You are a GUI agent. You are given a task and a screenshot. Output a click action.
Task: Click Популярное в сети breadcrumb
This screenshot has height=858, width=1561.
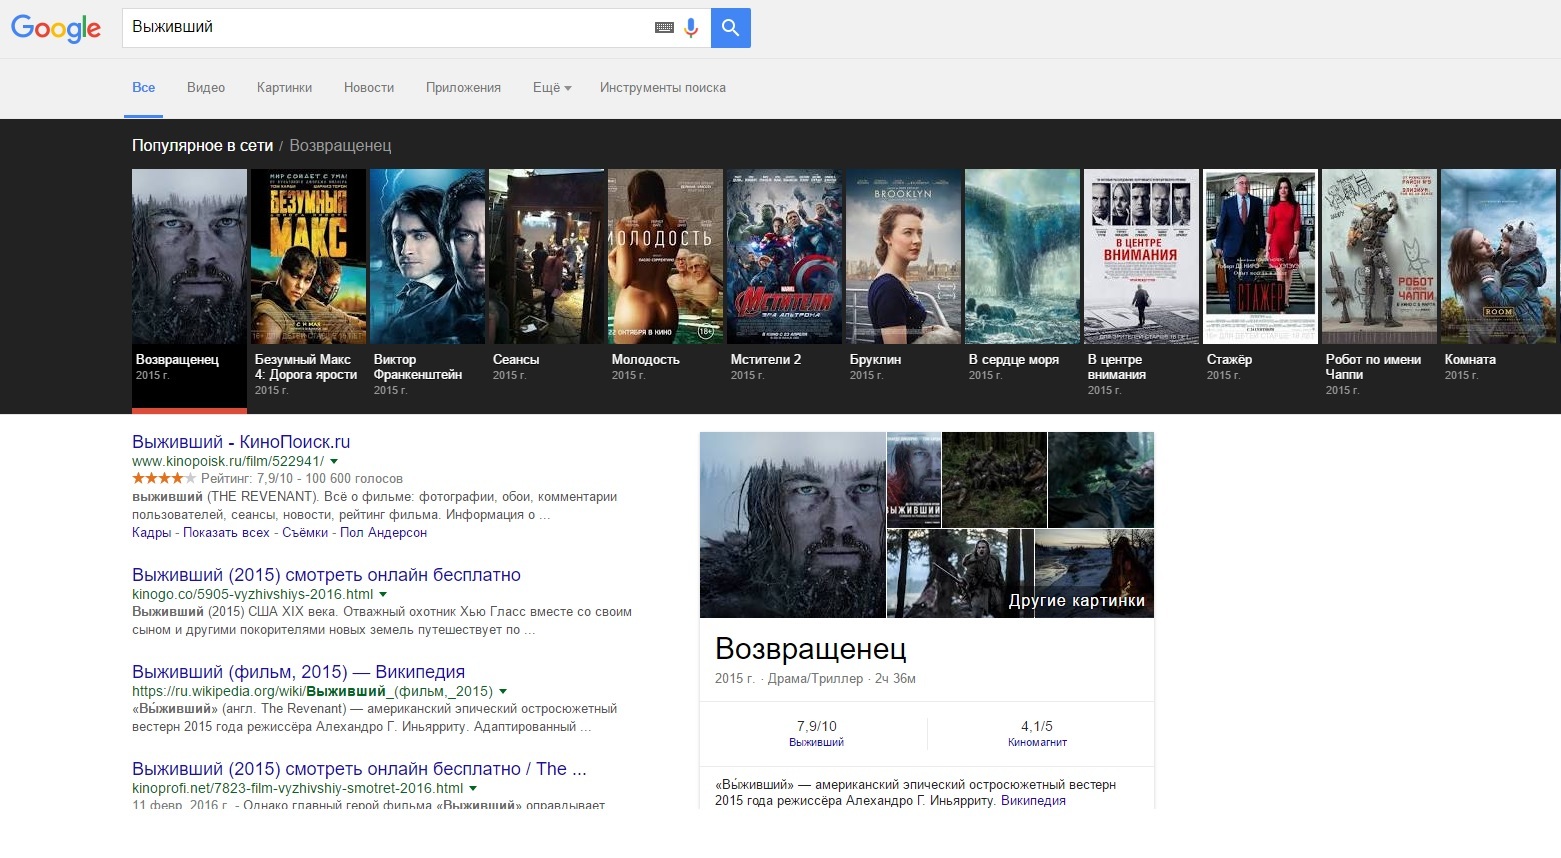[x=202, y=146]
